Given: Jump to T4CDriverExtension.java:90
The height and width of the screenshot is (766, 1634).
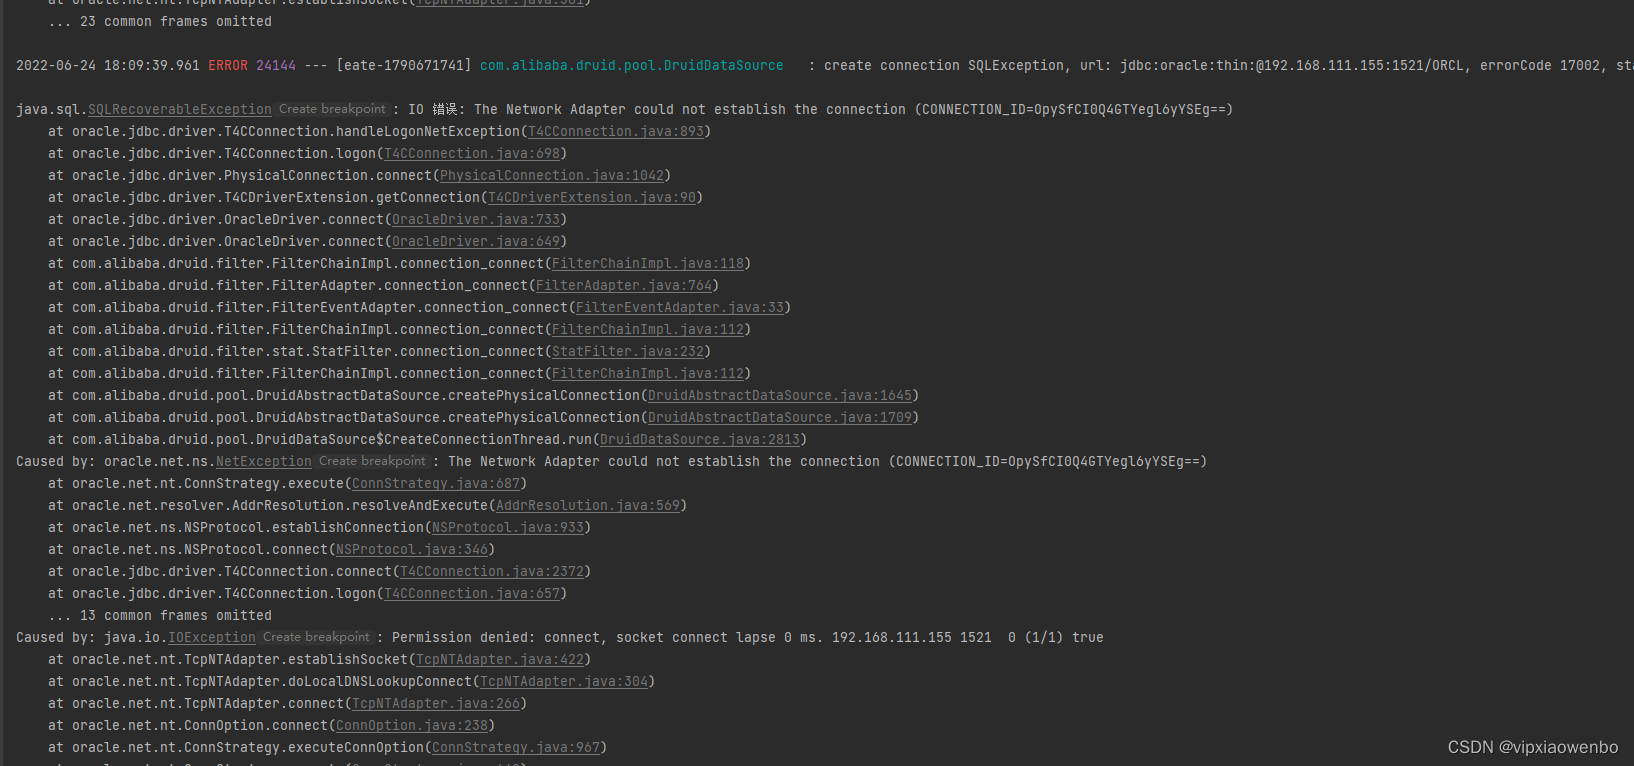Looking at the screenshot, I should tap(592, 198).
